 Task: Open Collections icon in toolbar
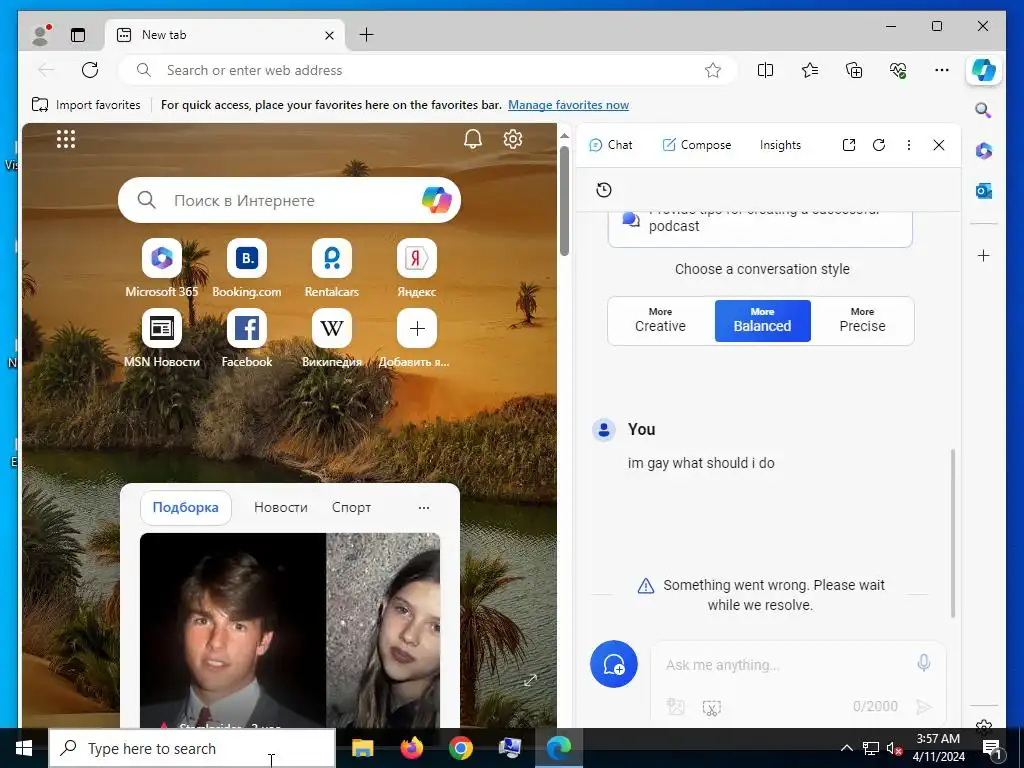tap(854, 70)
